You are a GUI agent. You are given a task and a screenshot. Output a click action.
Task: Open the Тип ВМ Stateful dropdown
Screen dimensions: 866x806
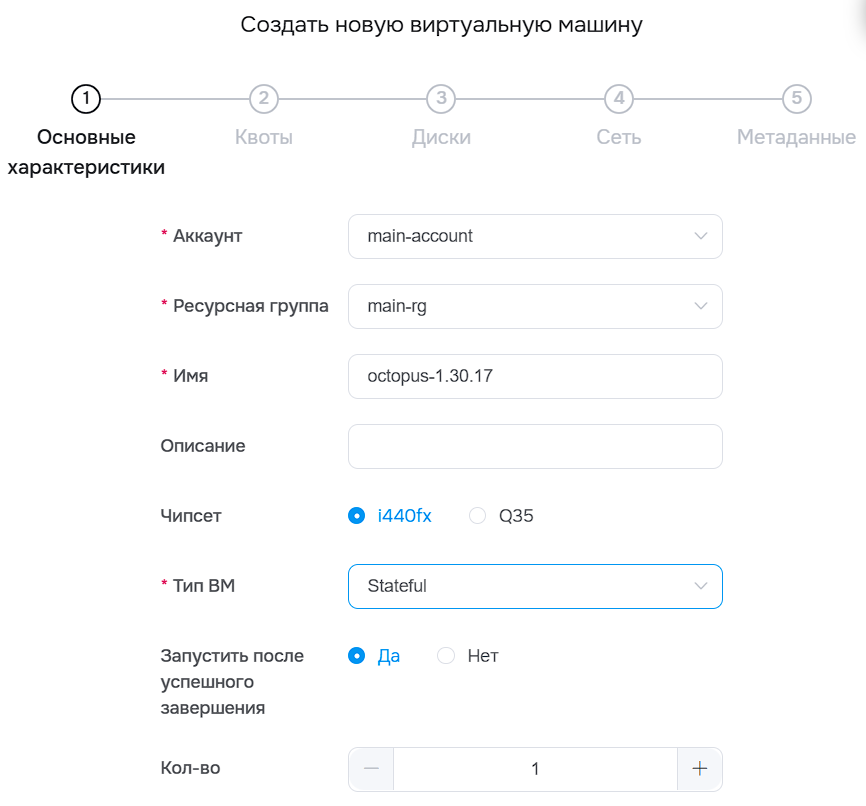[x=535, y=586]
